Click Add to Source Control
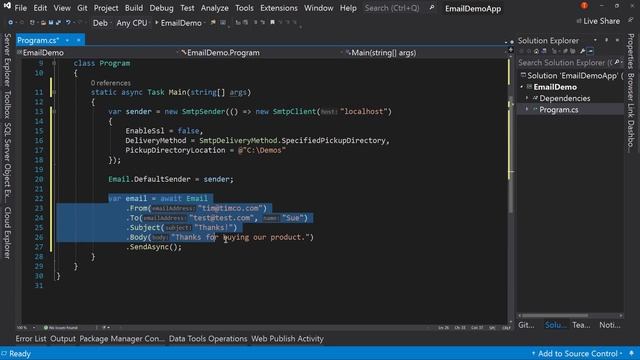The height and width of the screenshot is (360, 640). point(578,353)
